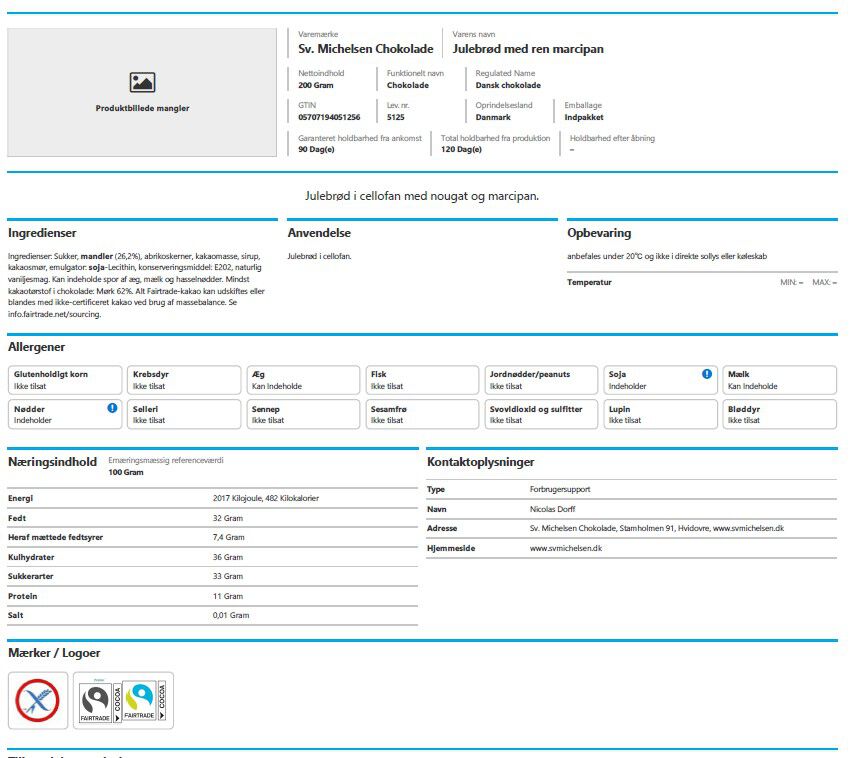Click the Energi nutrition row
This screenshot has height=758, width=857.
213,498
